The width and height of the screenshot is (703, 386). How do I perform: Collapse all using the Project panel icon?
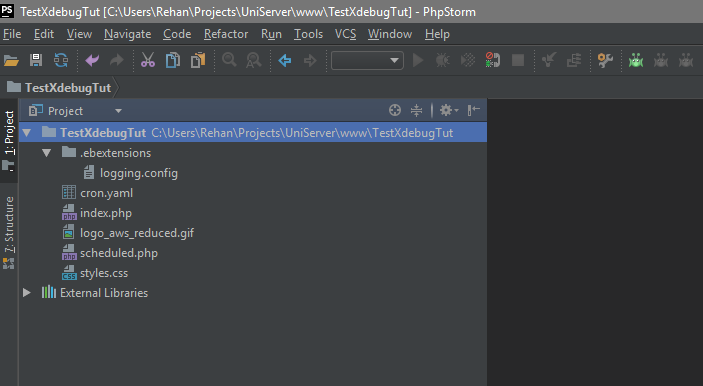417,110
